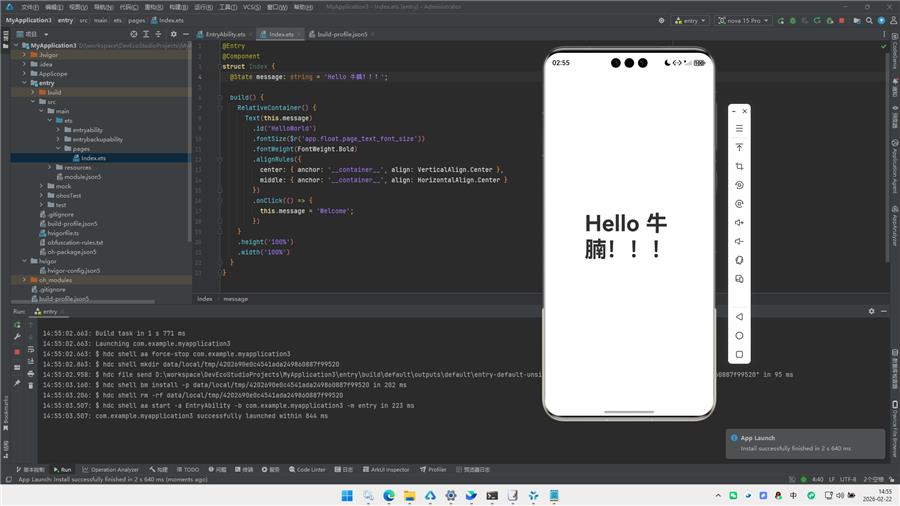Open the VCS menu in menu bar
Image resolution: width=900 pixels, height=506 pixels.
pyautogui.click(x=250, y=6)
